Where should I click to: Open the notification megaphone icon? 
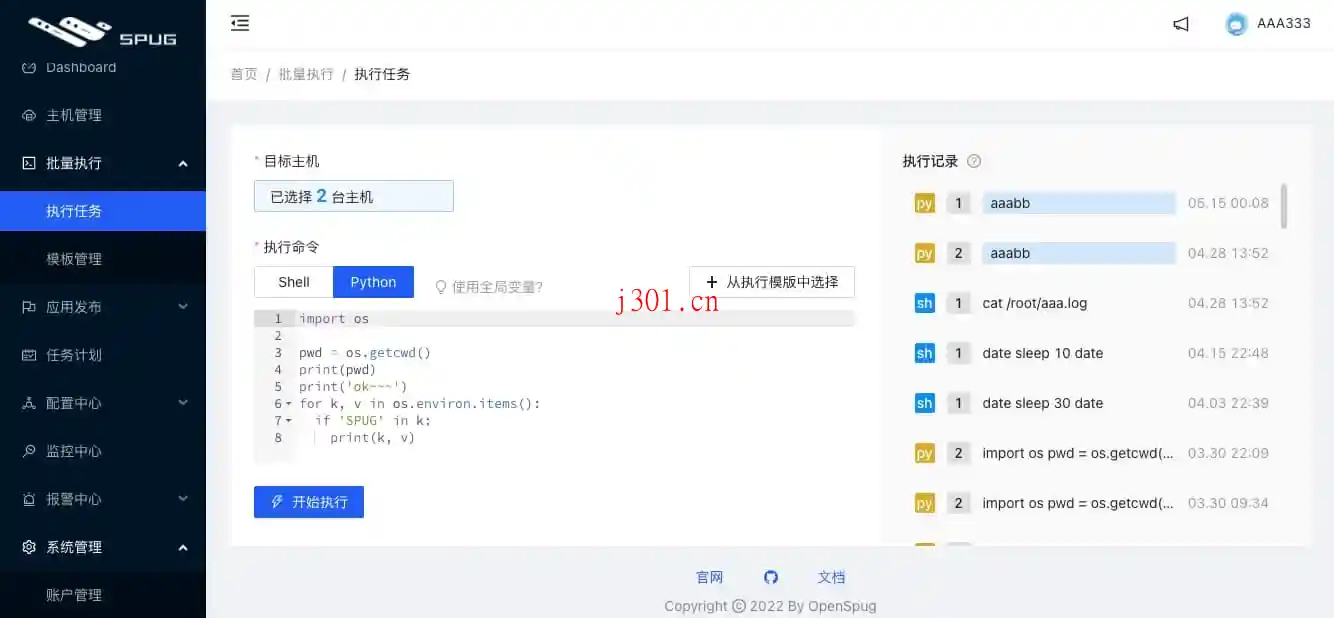pyautogui.click(x=1180, y=23)
